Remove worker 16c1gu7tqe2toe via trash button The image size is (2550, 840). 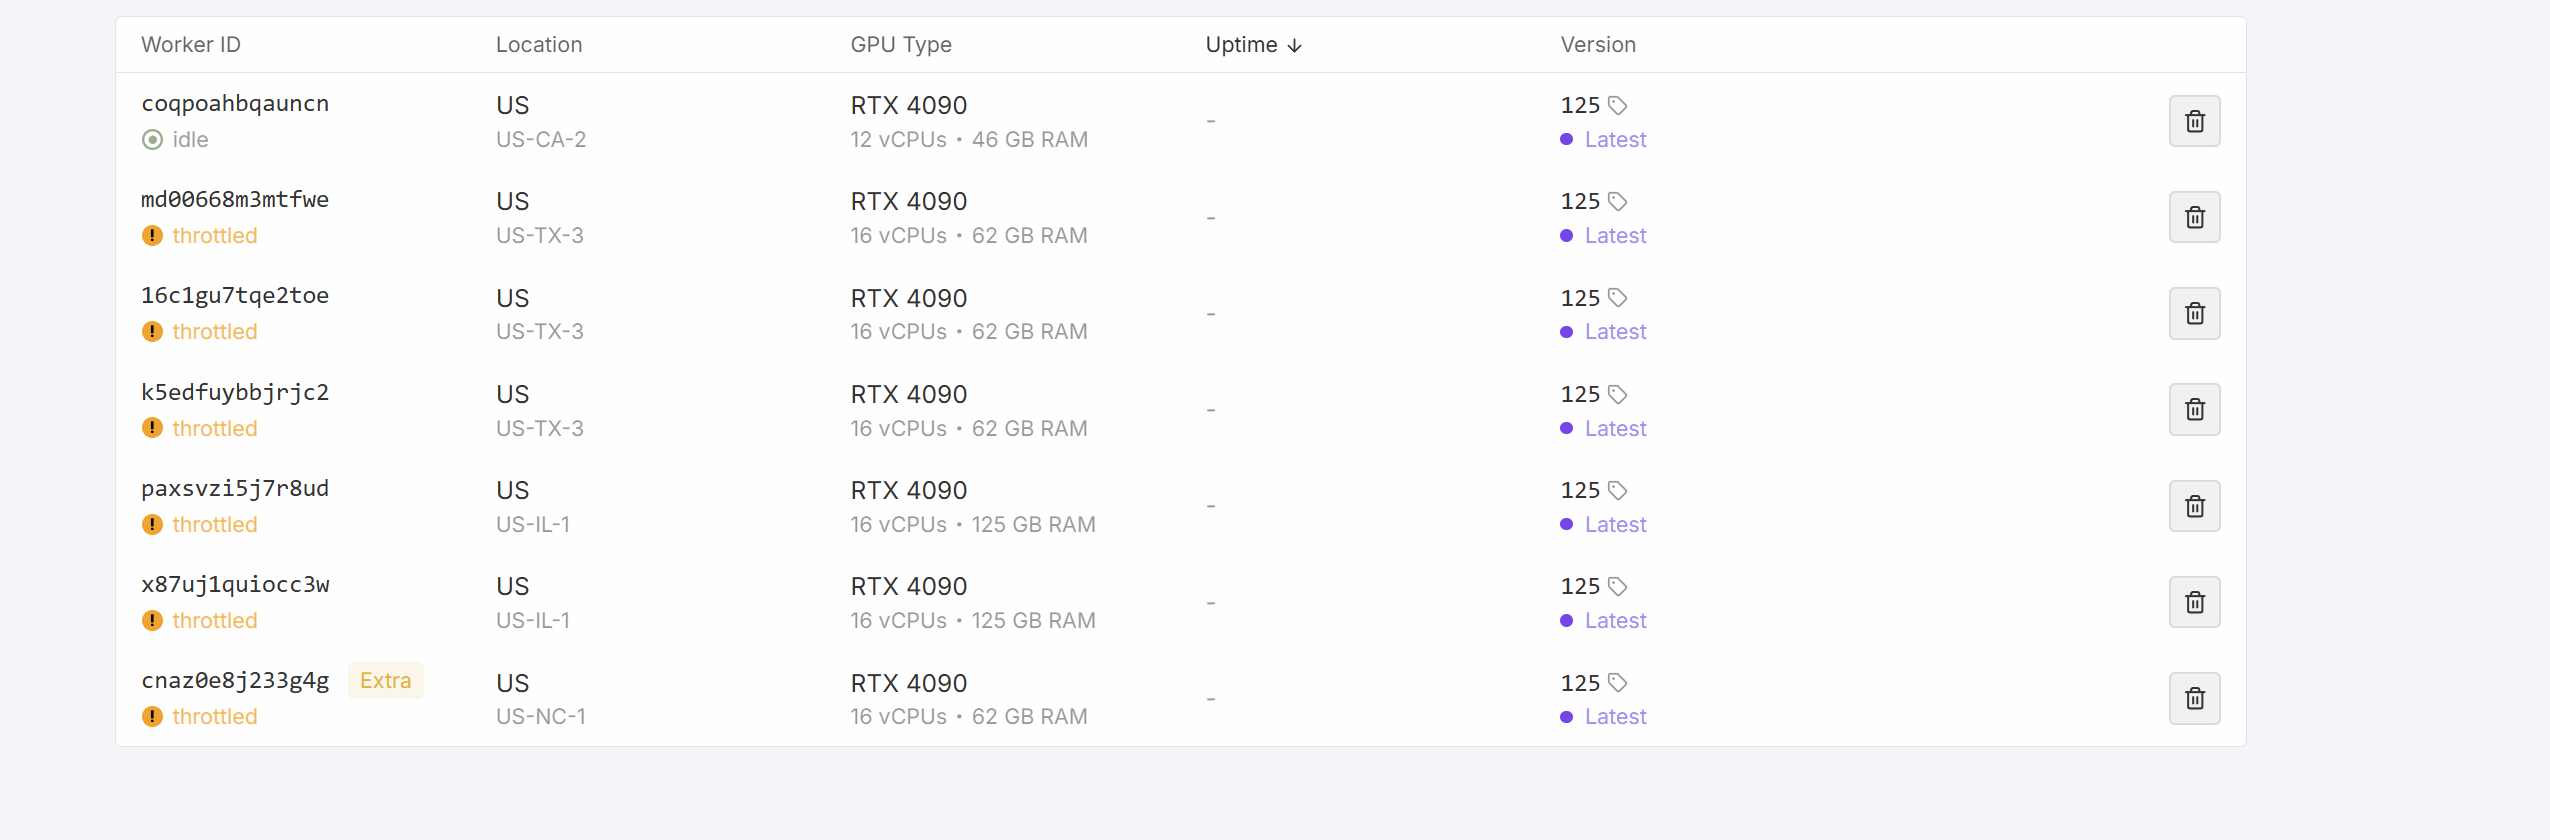click(2194, 313)
